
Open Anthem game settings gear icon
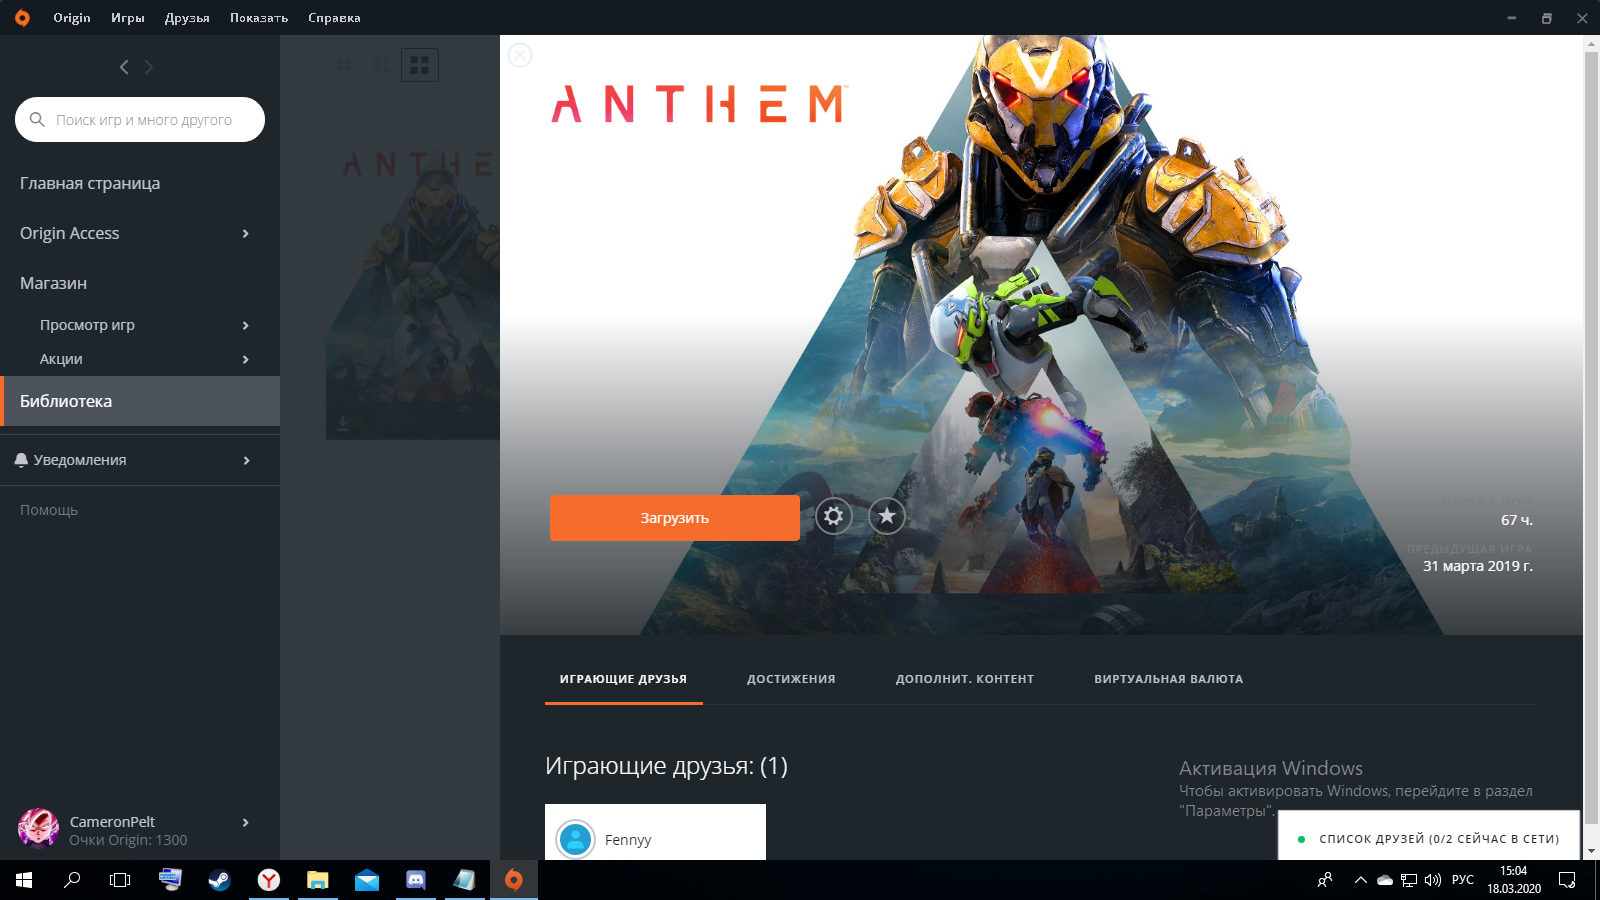tap(833, 516)
